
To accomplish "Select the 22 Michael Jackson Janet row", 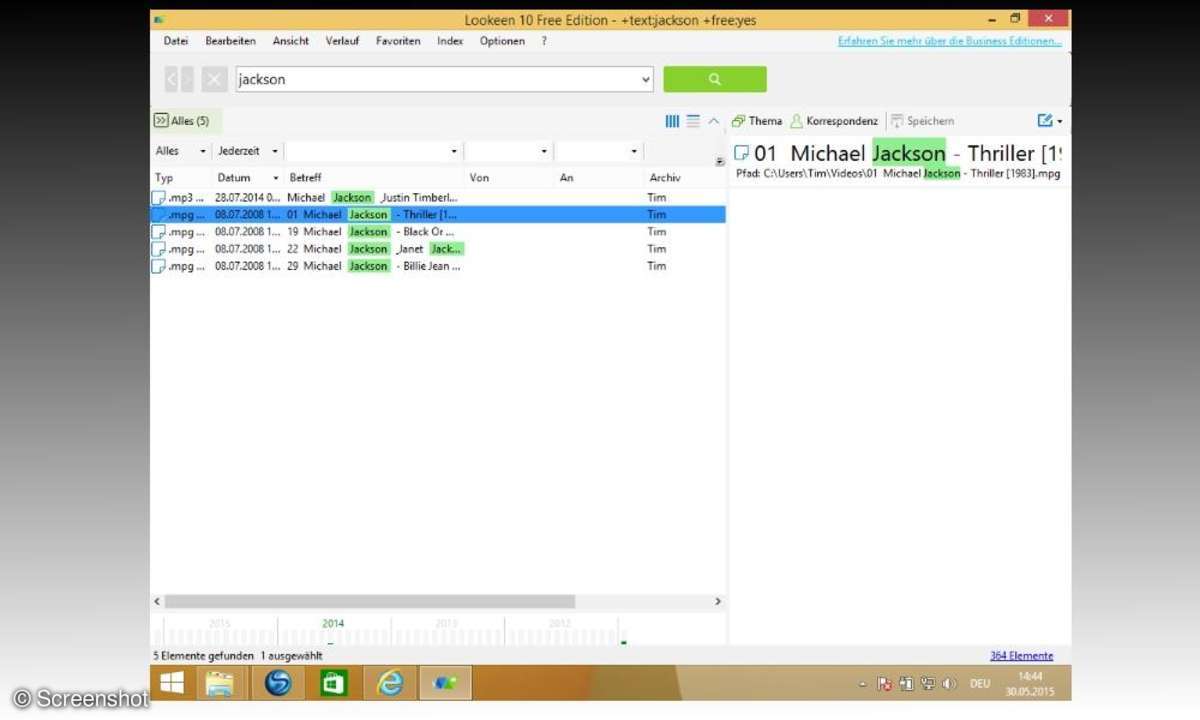I will (438, 249).
